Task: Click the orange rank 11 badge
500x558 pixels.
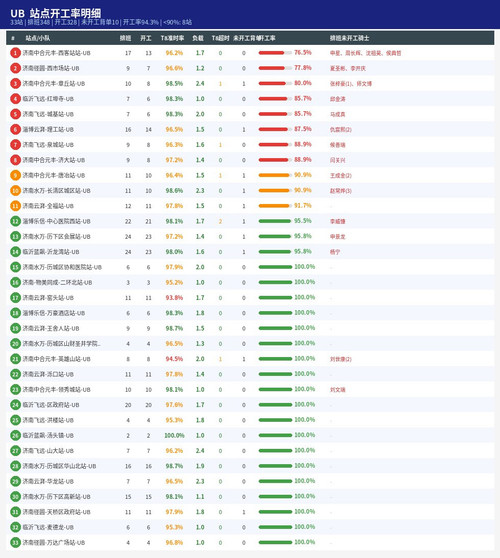Action: 15,206
